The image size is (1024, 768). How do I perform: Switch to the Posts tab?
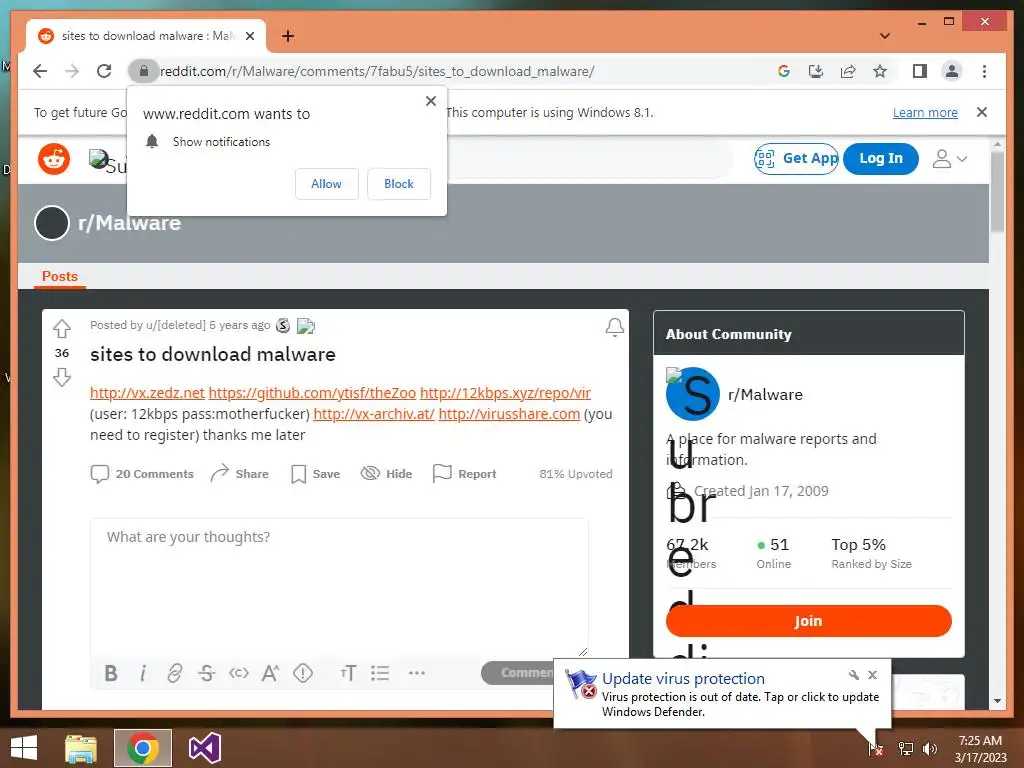tap(59, 276)
